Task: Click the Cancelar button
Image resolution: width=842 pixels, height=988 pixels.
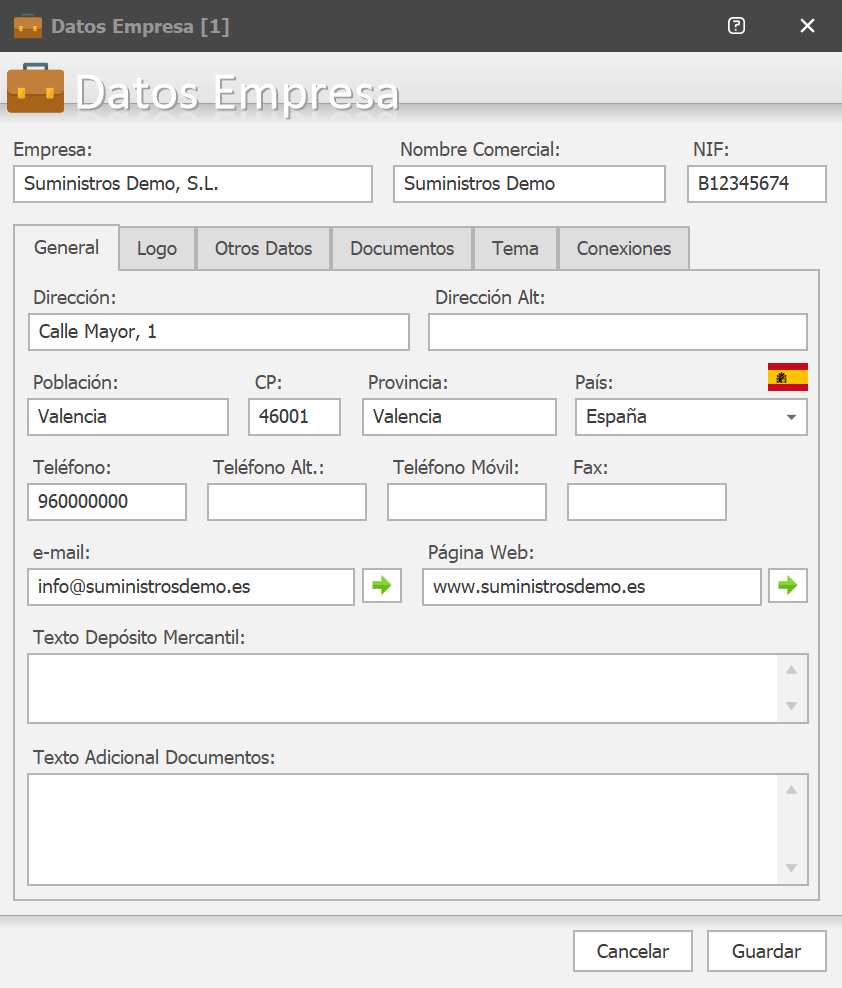Action: click(633, 951)
